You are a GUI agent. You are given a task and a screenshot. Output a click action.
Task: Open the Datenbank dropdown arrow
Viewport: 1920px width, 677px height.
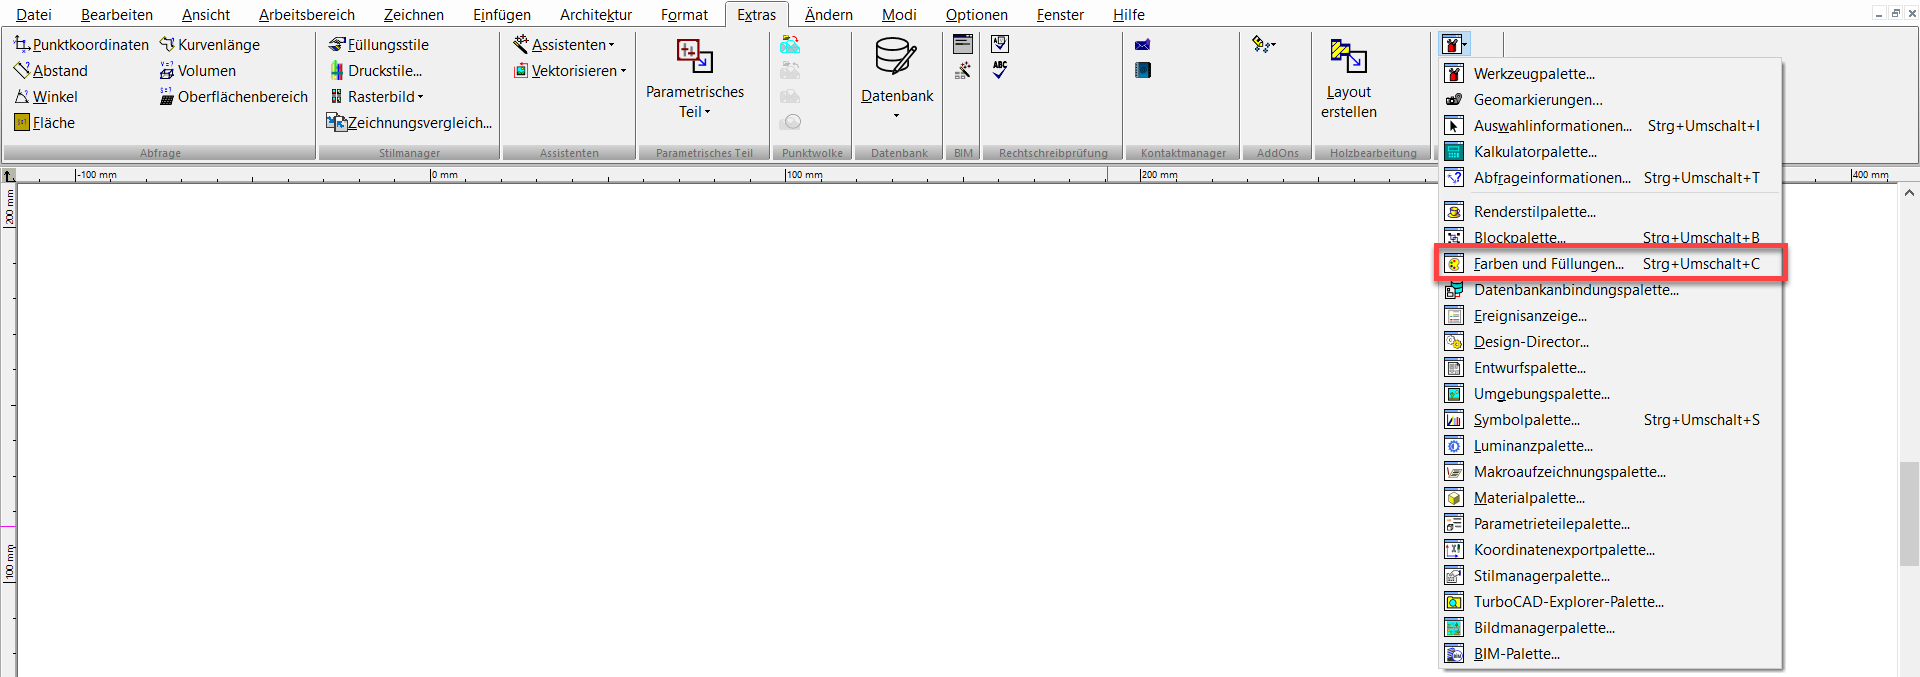[x=896, y=115]
